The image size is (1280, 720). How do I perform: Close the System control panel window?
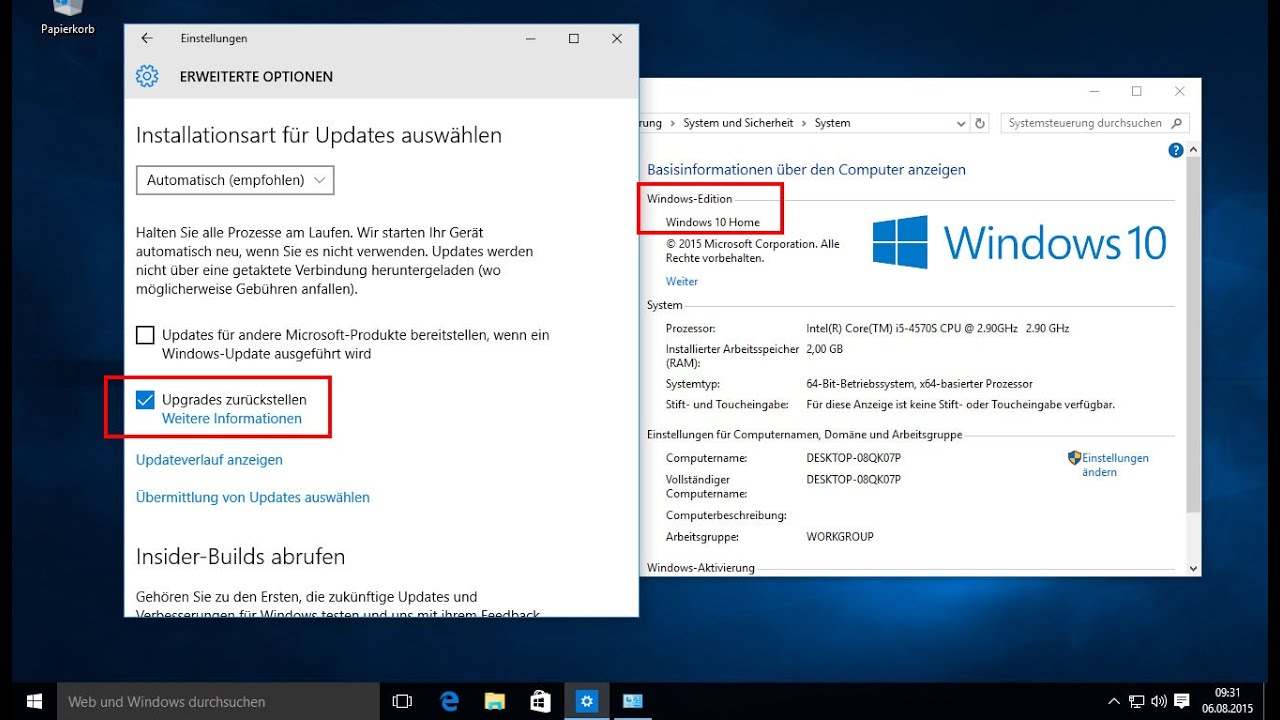(x=1180, y=91)
